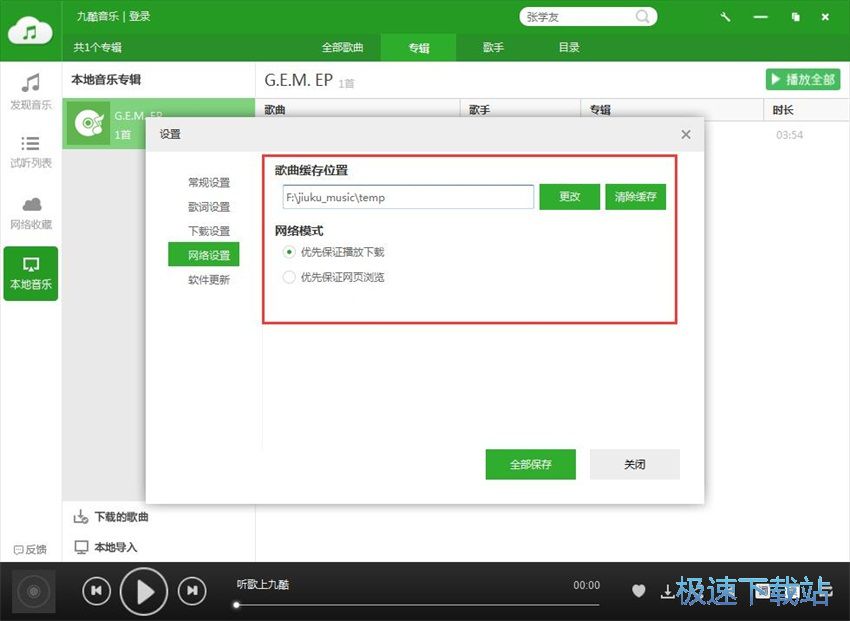This screenshot has height=621, width=850.
Task: Switch to Artist (歌手) tab
Action: point(493,48)
